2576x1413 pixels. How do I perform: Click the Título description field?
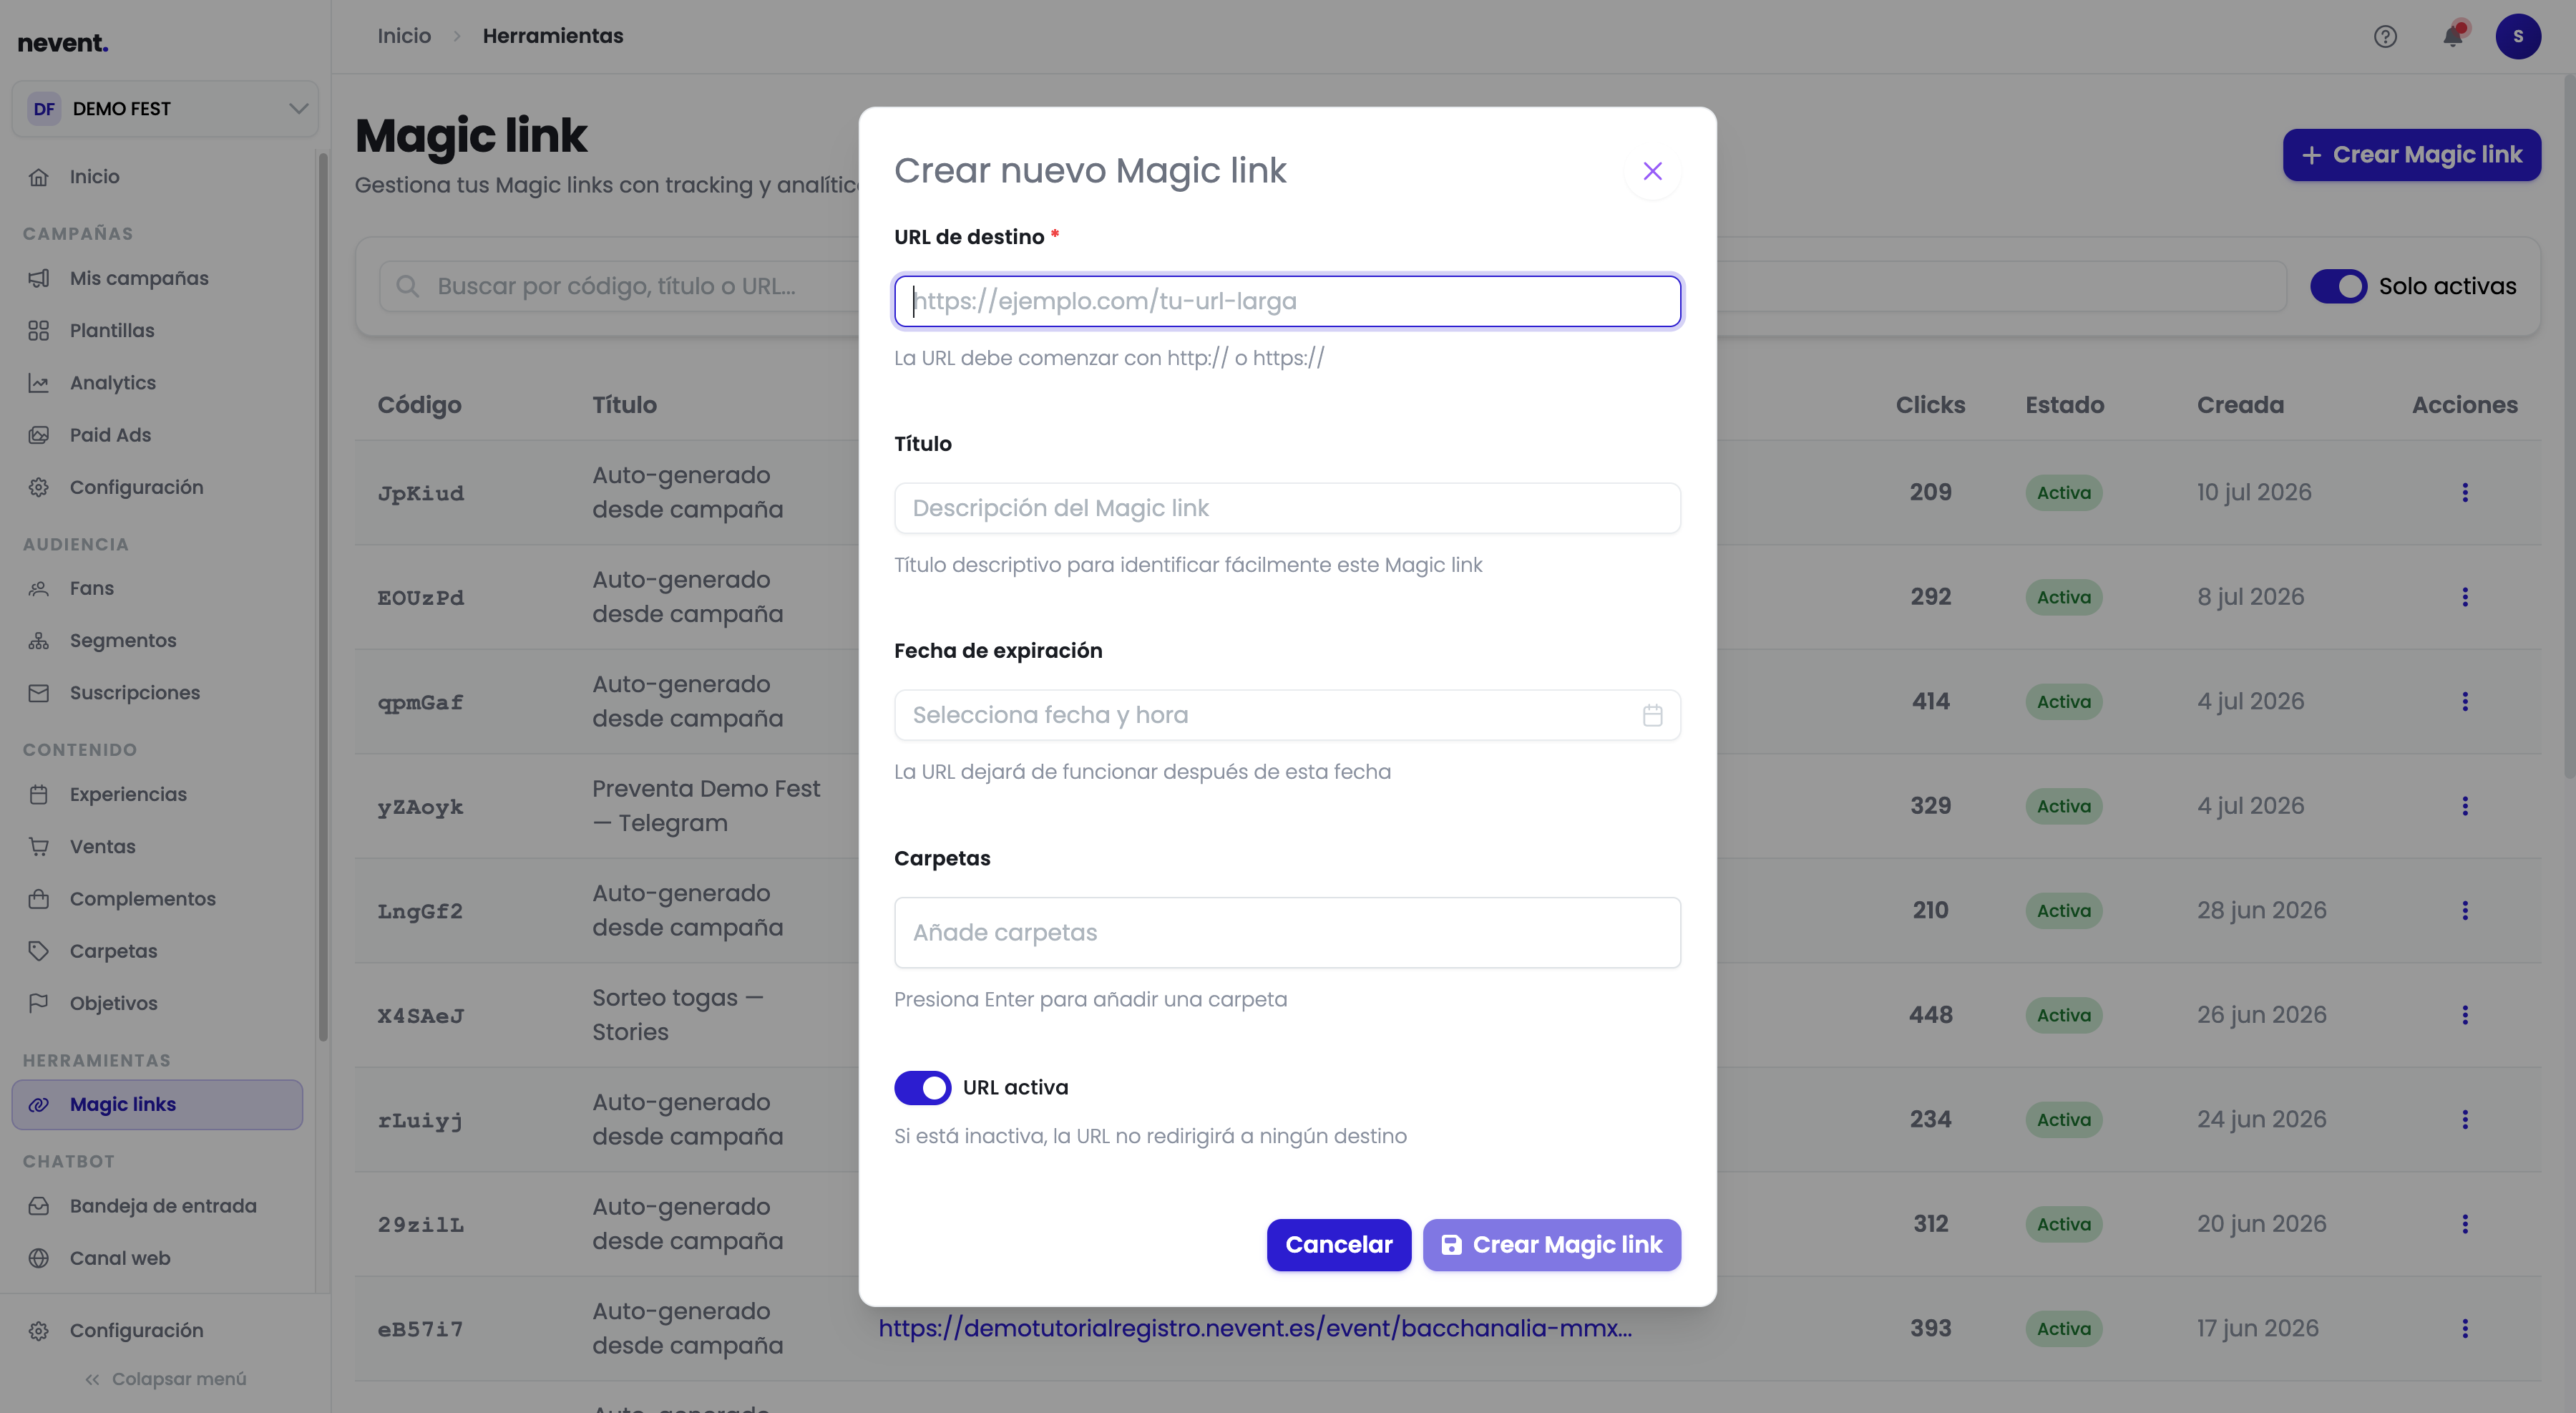tap(1287, 508)
